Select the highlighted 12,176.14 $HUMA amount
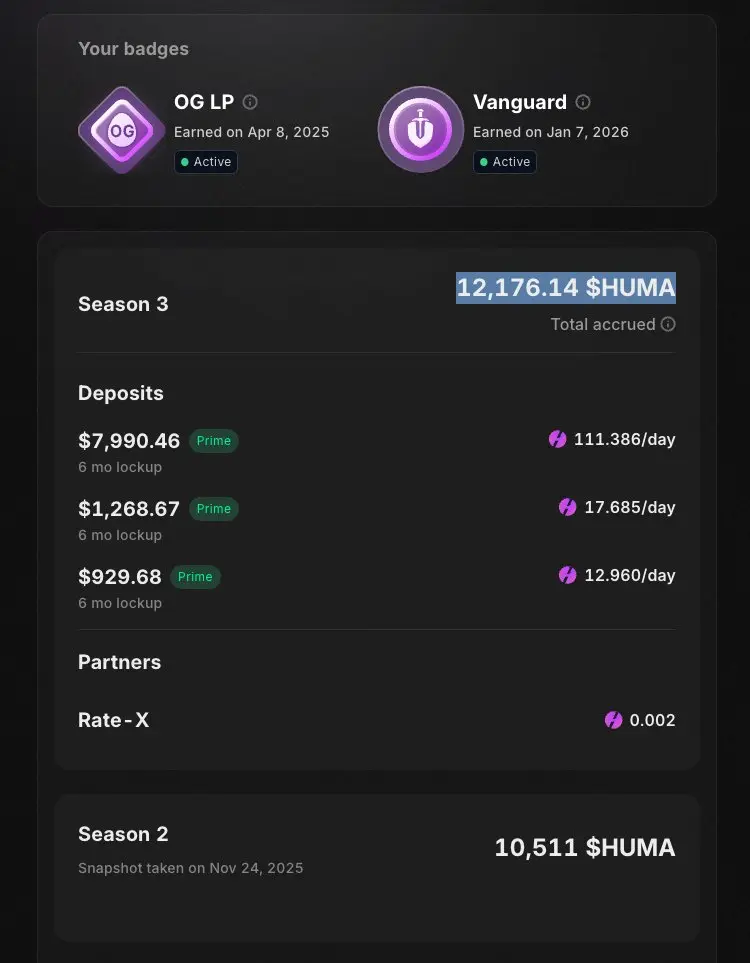The width and height of the screenshot is (750, 963). point(566,288)
